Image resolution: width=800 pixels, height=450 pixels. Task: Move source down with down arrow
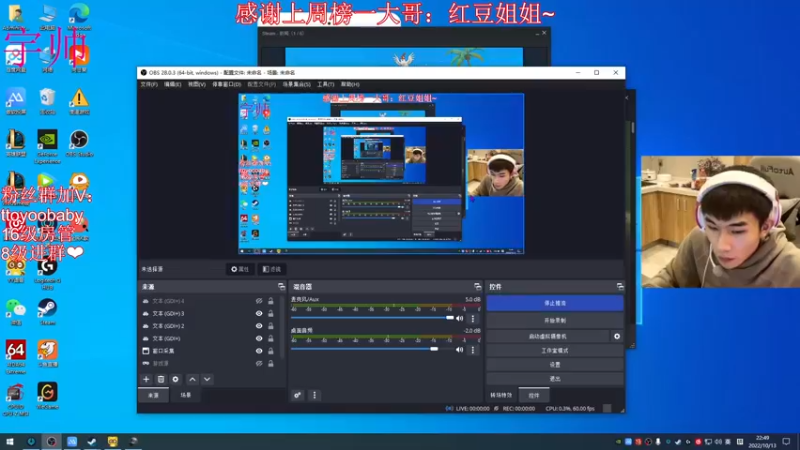[207, 379]
